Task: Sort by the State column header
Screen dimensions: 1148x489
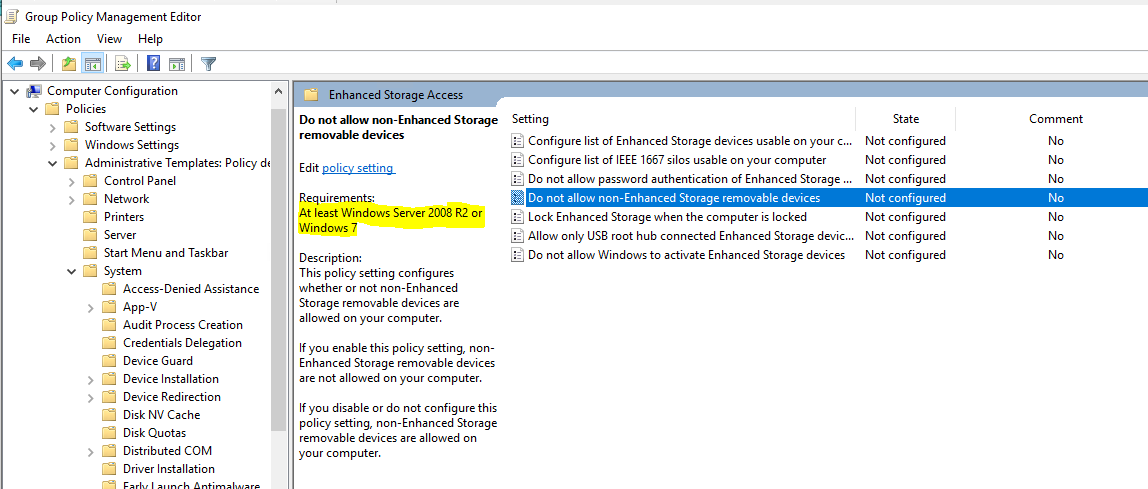Action: click(x=906, y=119)
